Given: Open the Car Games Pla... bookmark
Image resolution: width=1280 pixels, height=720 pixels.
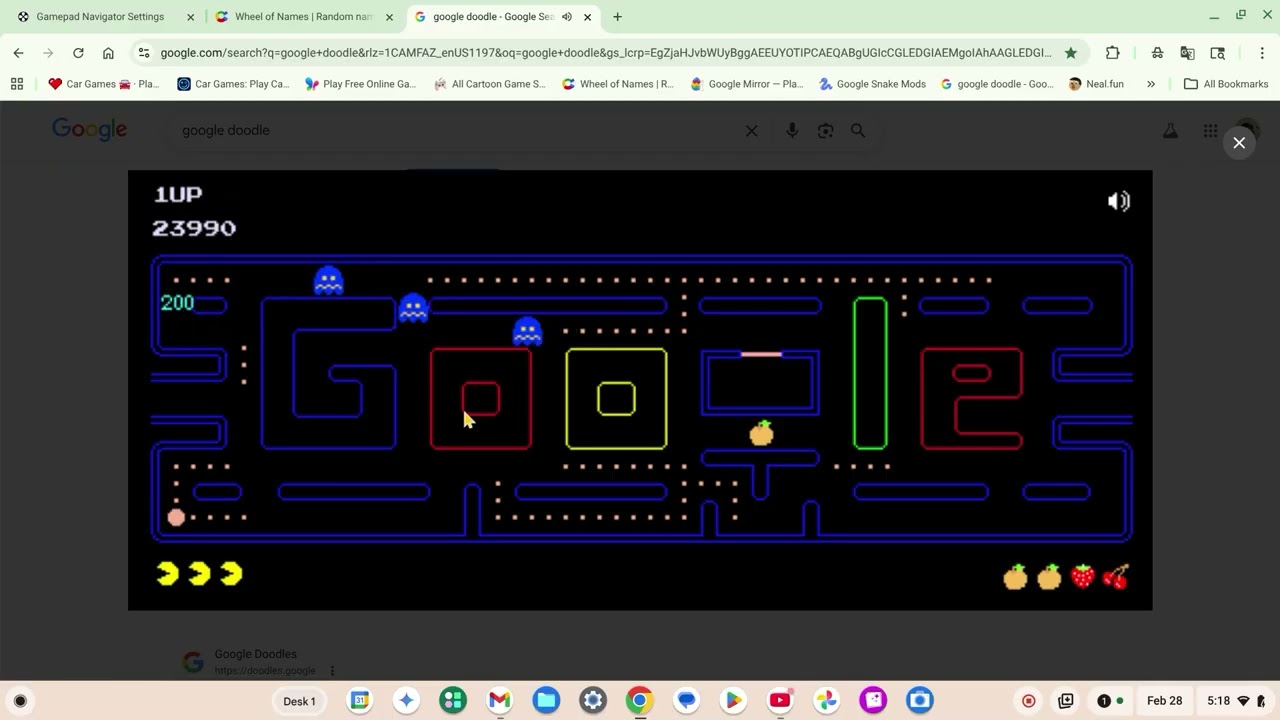Looking at the screenshot, I should pos(103,84).
